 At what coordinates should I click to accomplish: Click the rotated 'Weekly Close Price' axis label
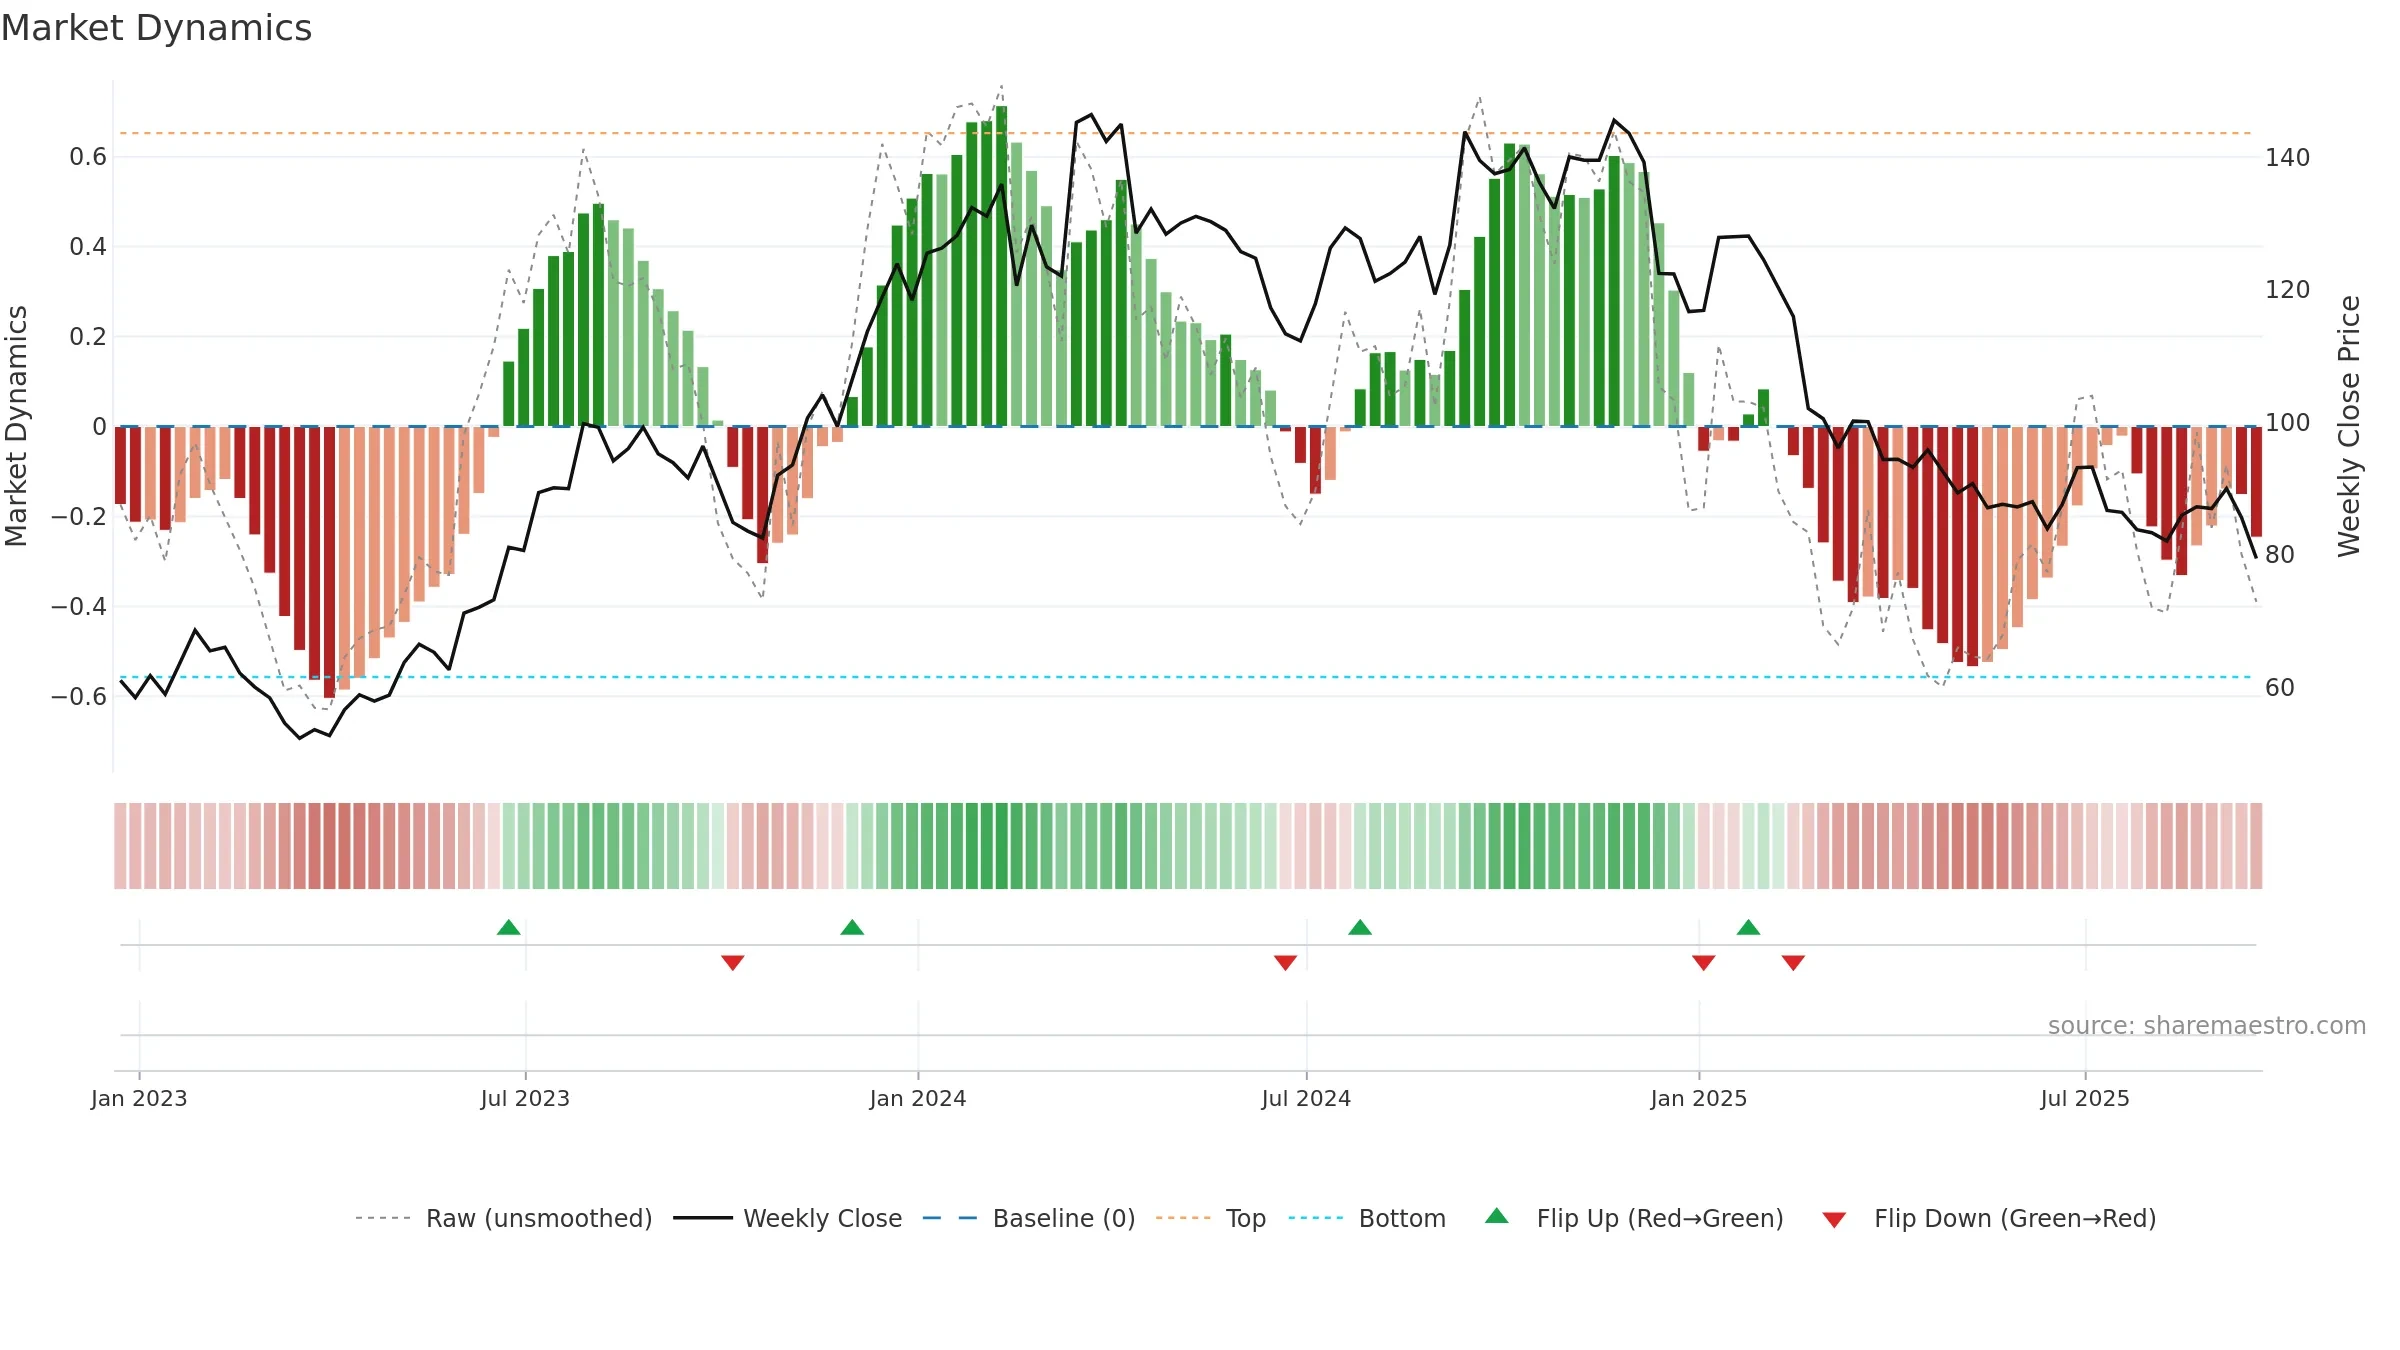pyautogui.click(x=2349, y=426)
